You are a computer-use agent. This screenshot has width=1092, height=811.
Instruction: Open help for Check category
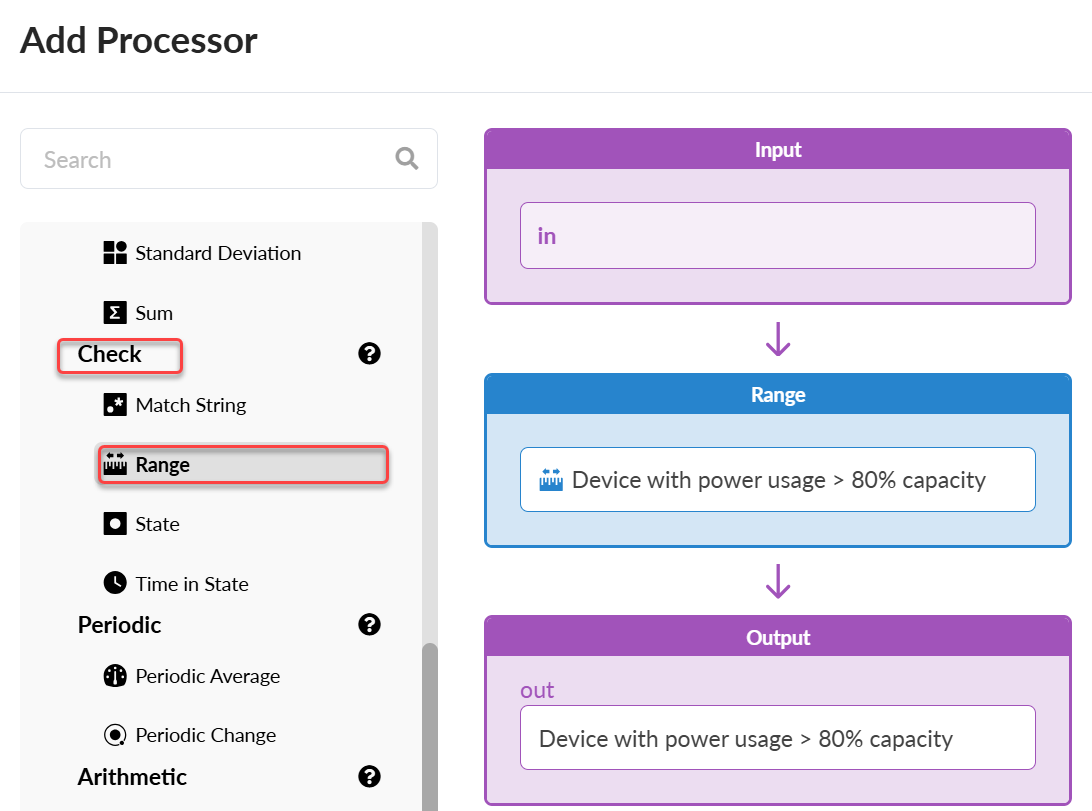[x=369, y=354]
